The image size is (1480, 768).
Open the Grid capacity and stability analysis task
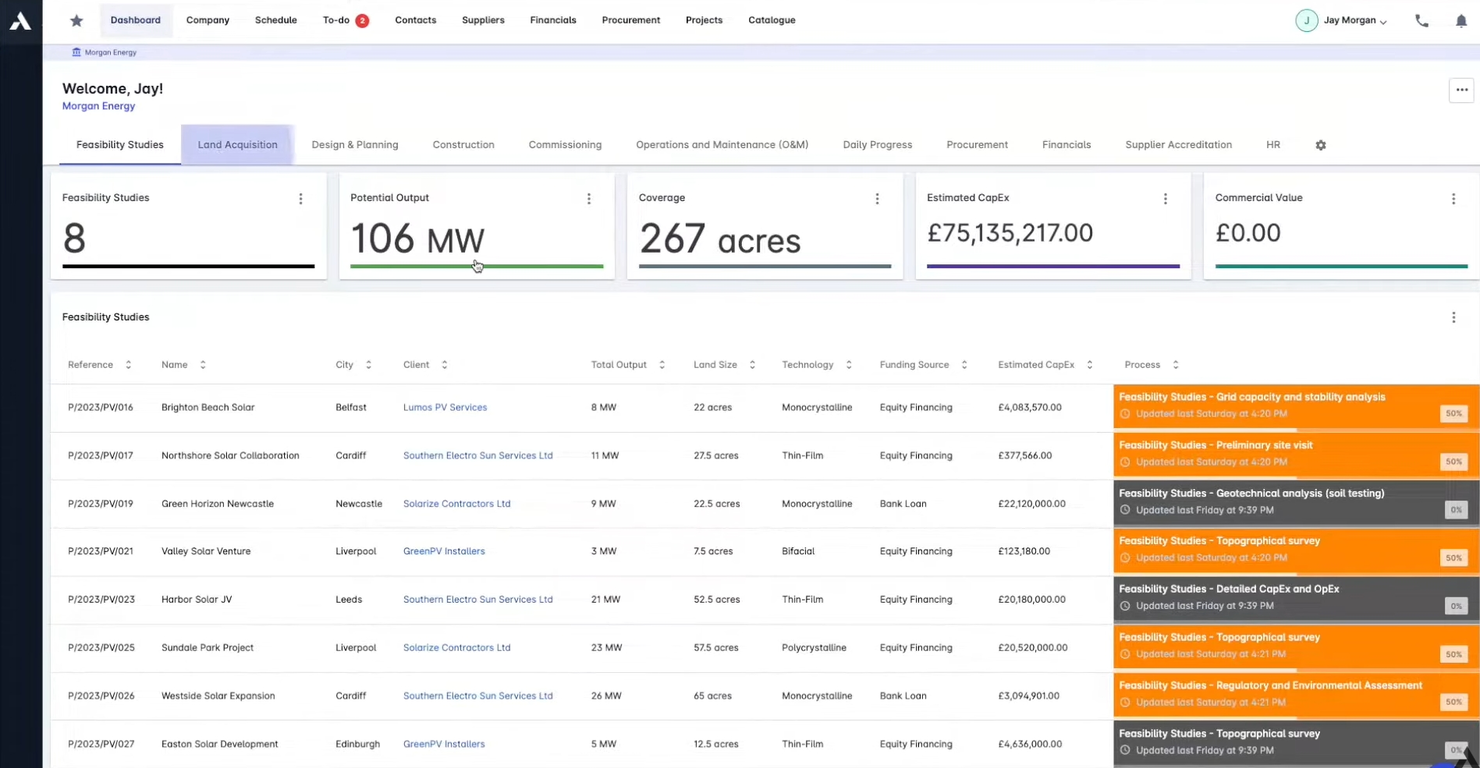click(1252, 397)
